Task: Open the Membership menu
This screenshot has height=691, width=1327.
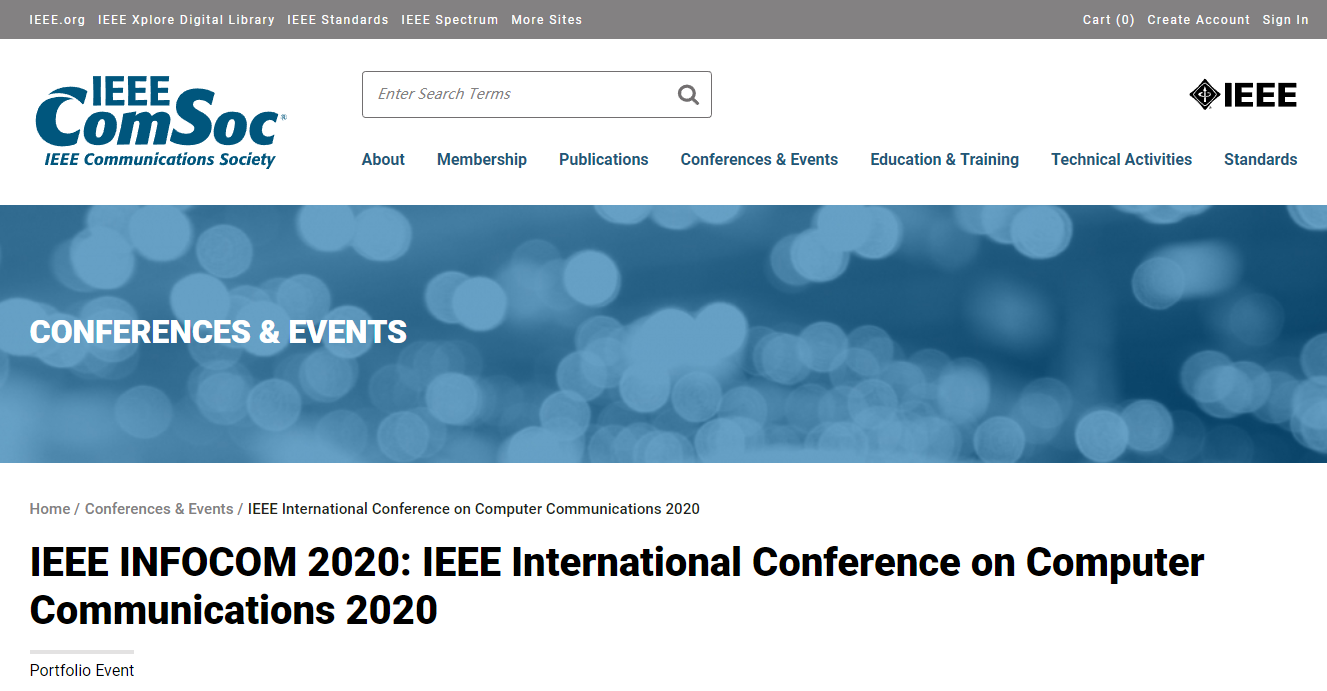Action: pos(481,159)
